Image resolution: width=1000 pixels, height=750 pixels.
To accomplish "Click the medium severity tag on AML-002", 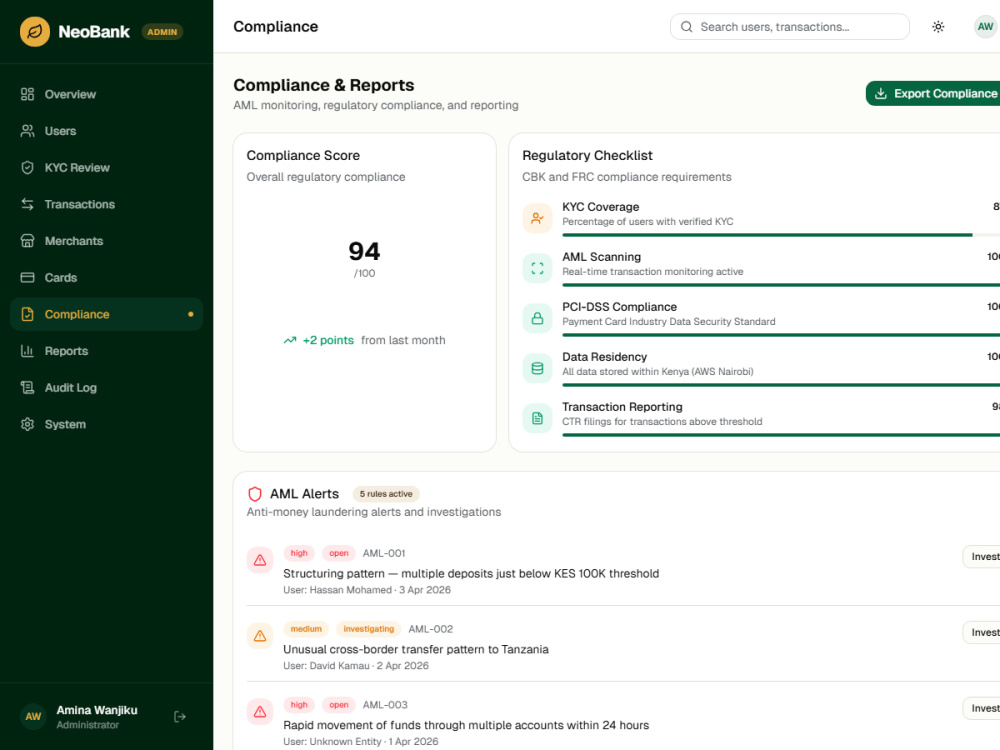I will [306, 629].
